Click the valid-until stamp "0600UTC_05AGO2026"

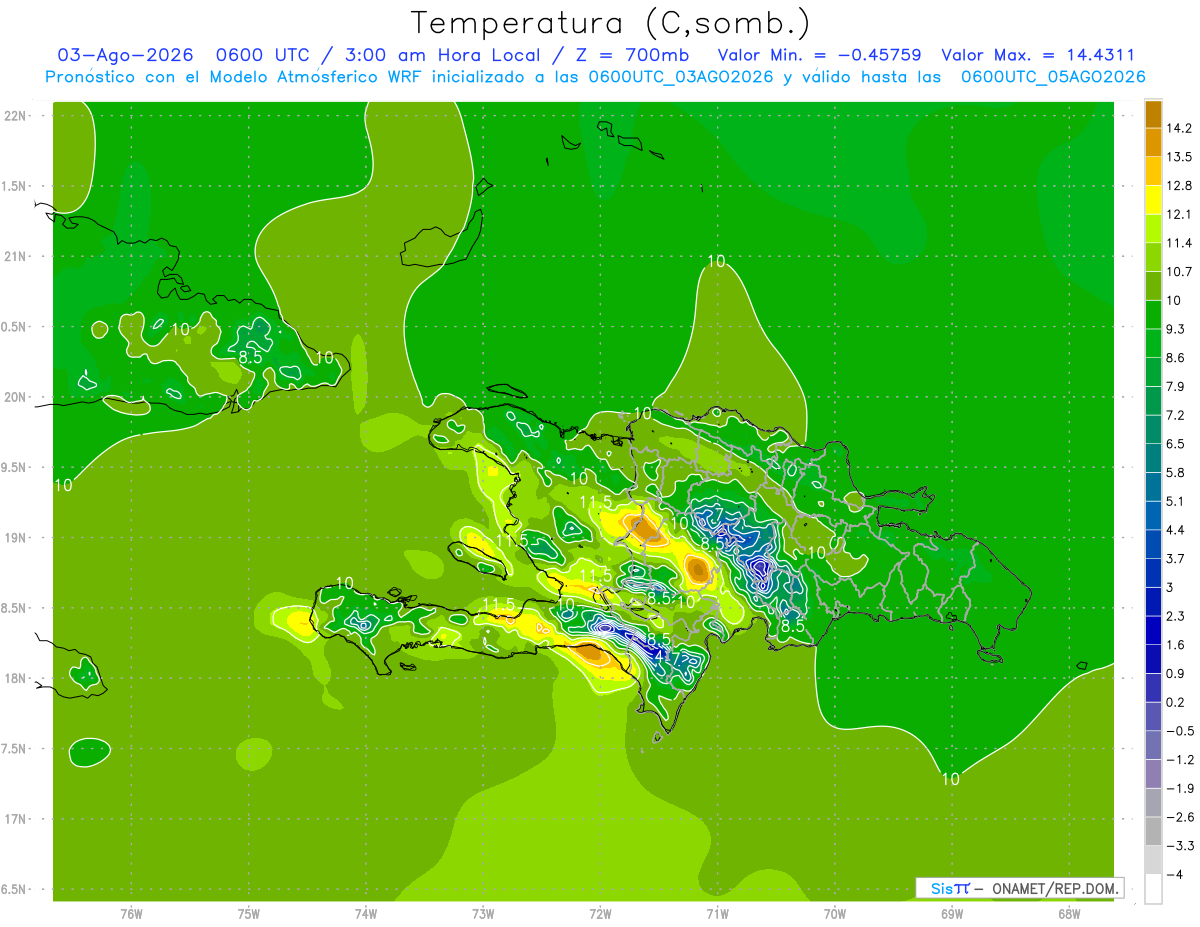pos(1053,77)
